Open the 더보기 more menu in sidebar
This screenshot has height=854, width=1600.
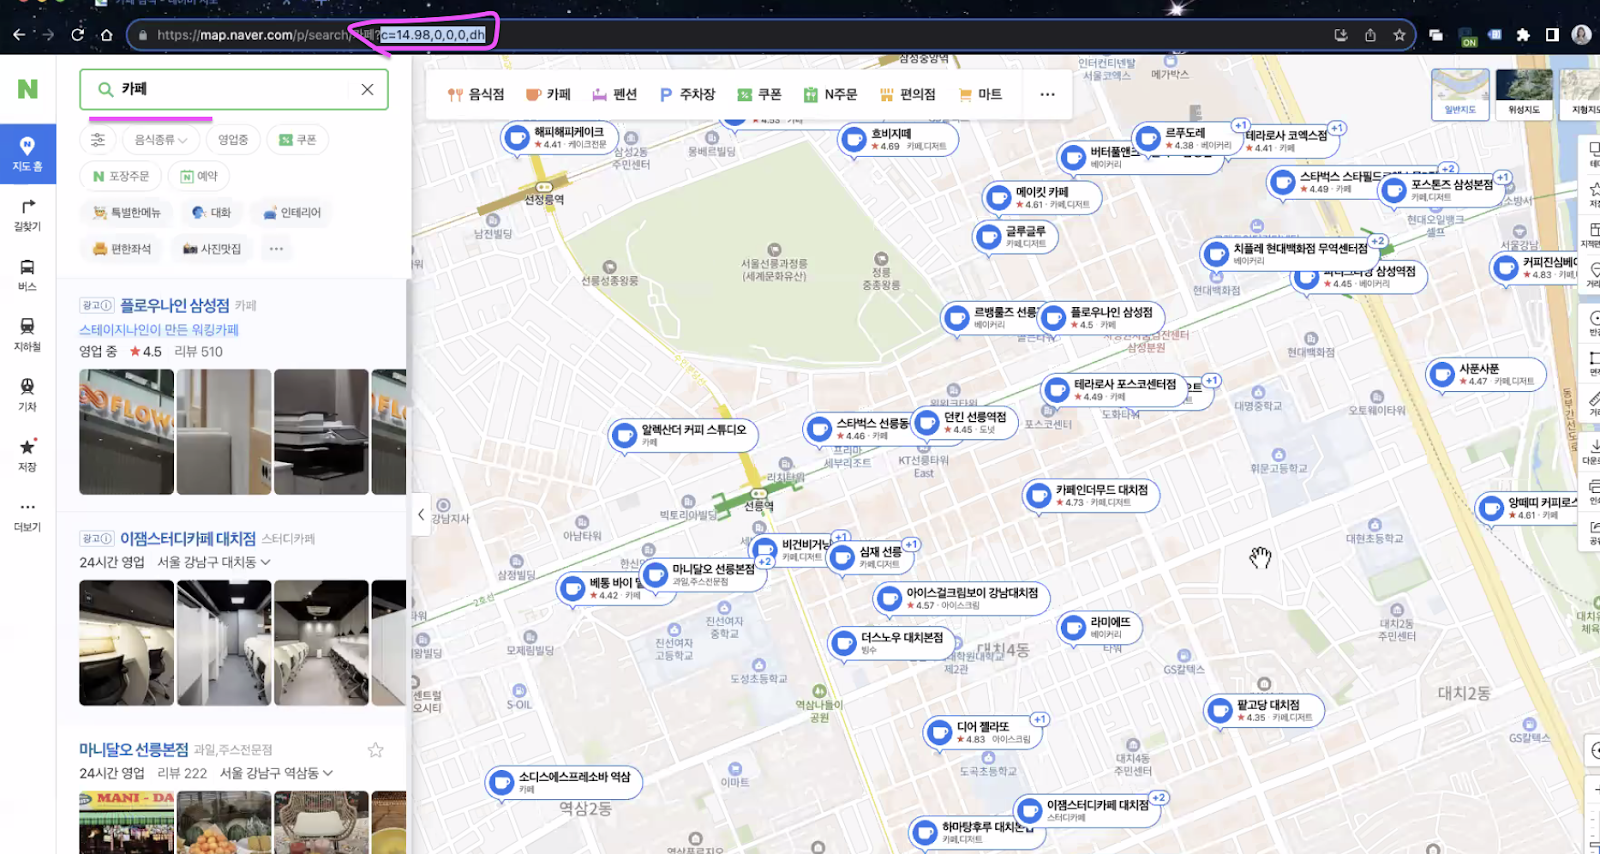pos(28,515)
